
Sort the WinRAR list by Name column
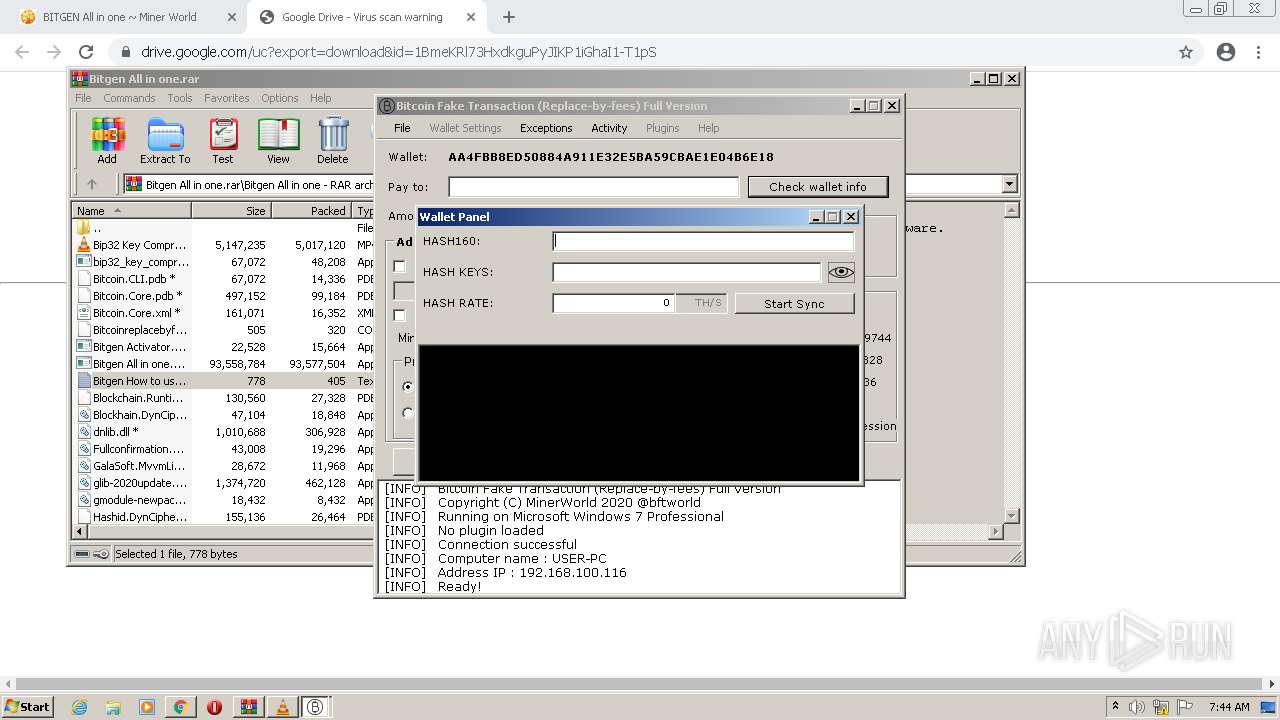pos(132,211)
